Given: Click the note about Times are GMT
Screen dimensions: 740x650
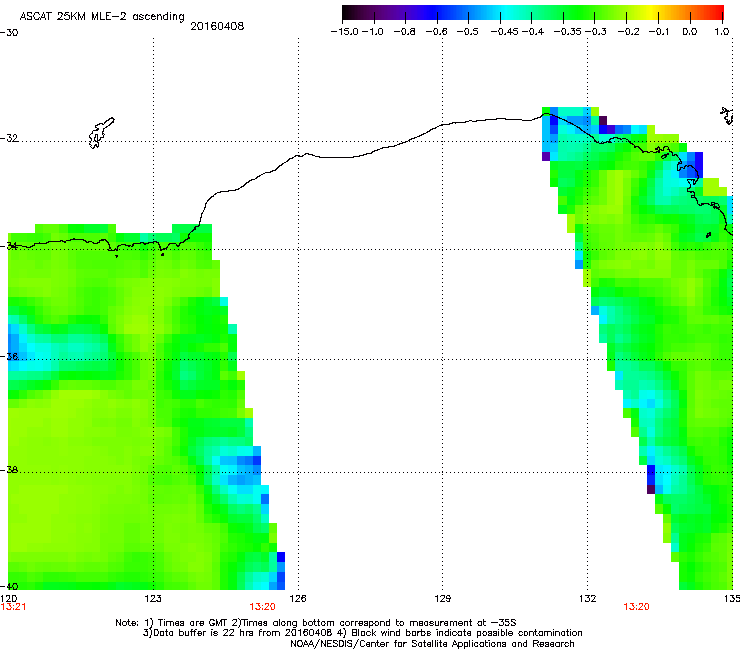Looking at the screenshot, I should (315, 623).
